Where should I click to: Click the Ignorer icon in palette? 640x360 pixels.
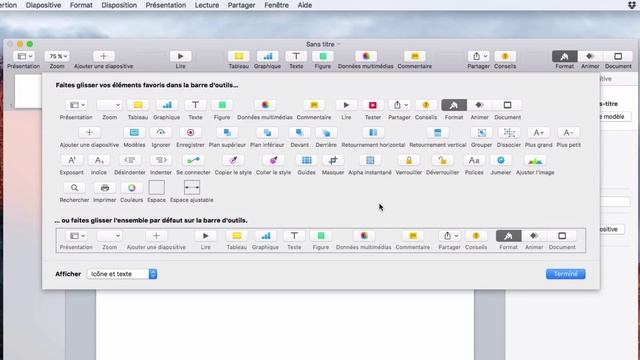(x=161, y=133)
